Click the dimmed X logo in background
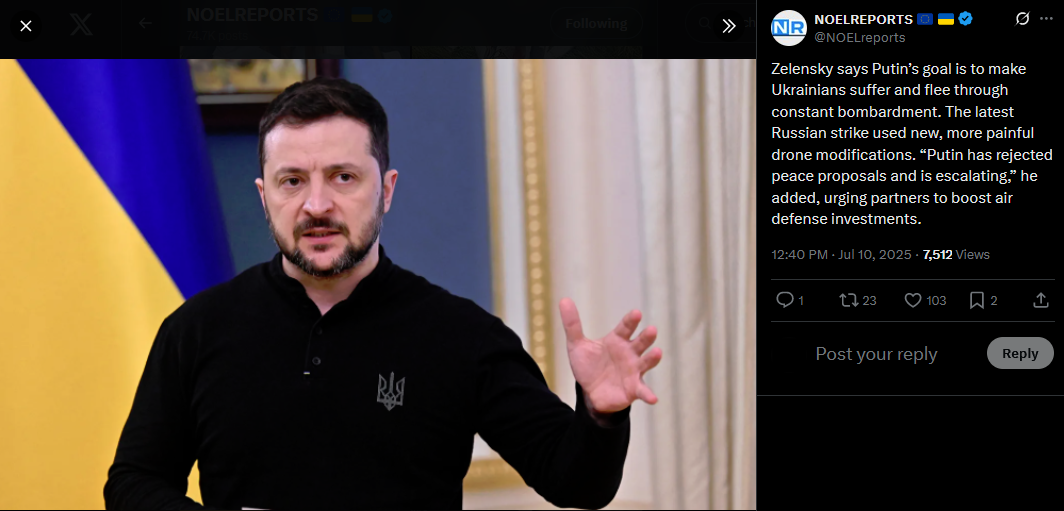 click(81, 24)
